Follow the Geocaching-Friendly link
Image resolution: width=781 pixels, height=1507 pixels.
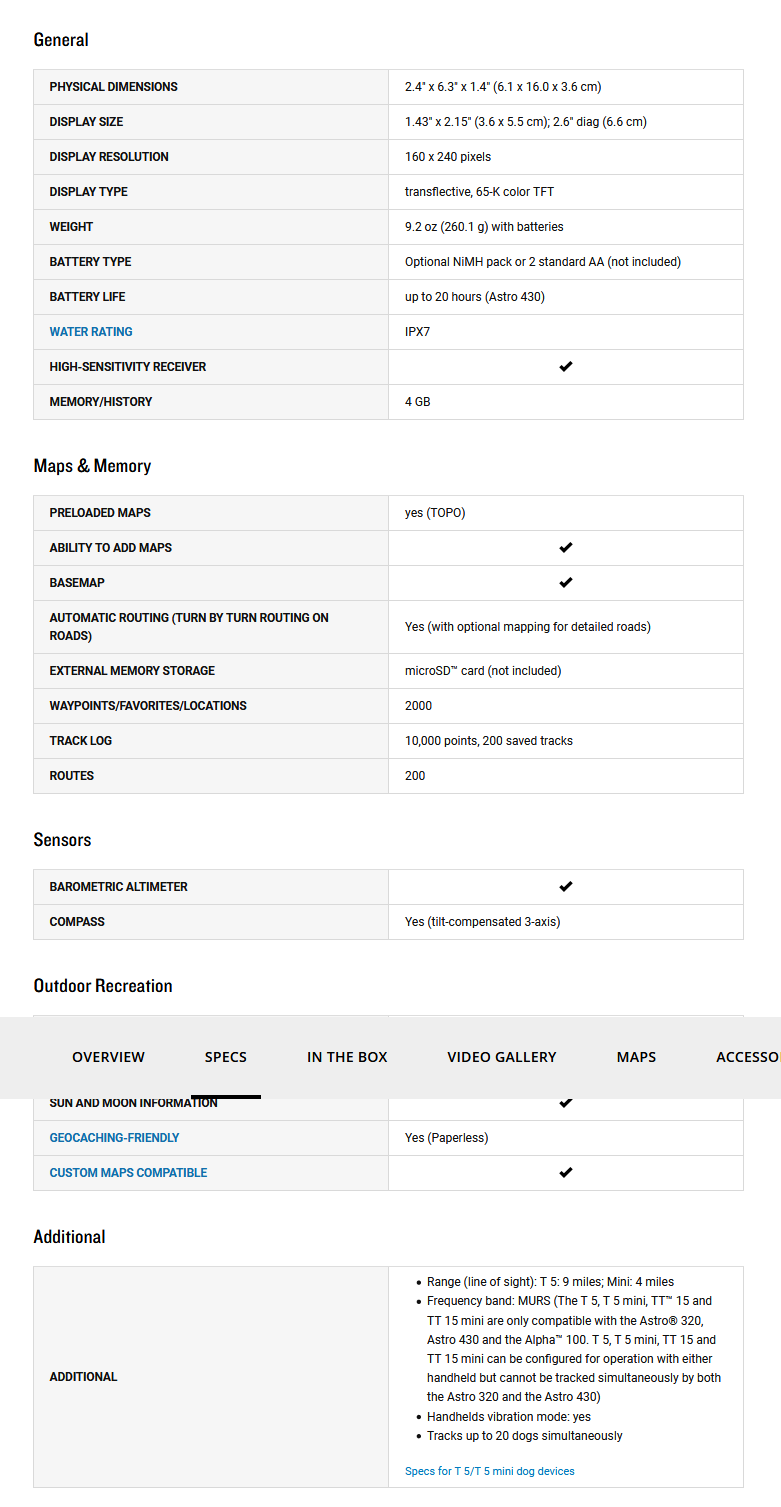pyautogui.click(x=114, y=1138)
